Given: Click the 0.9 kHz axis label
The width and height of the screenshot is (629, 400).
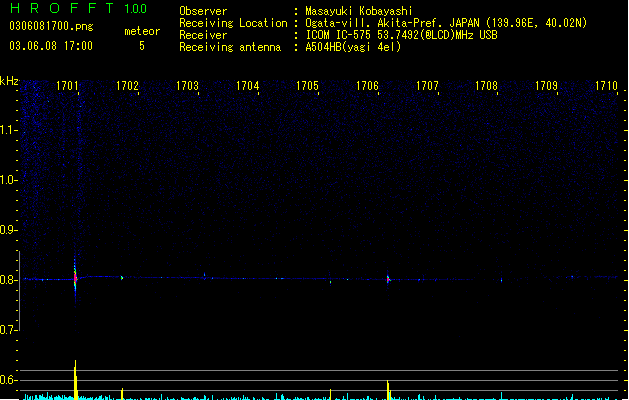Looking at the screenshot, I should 8,230.
